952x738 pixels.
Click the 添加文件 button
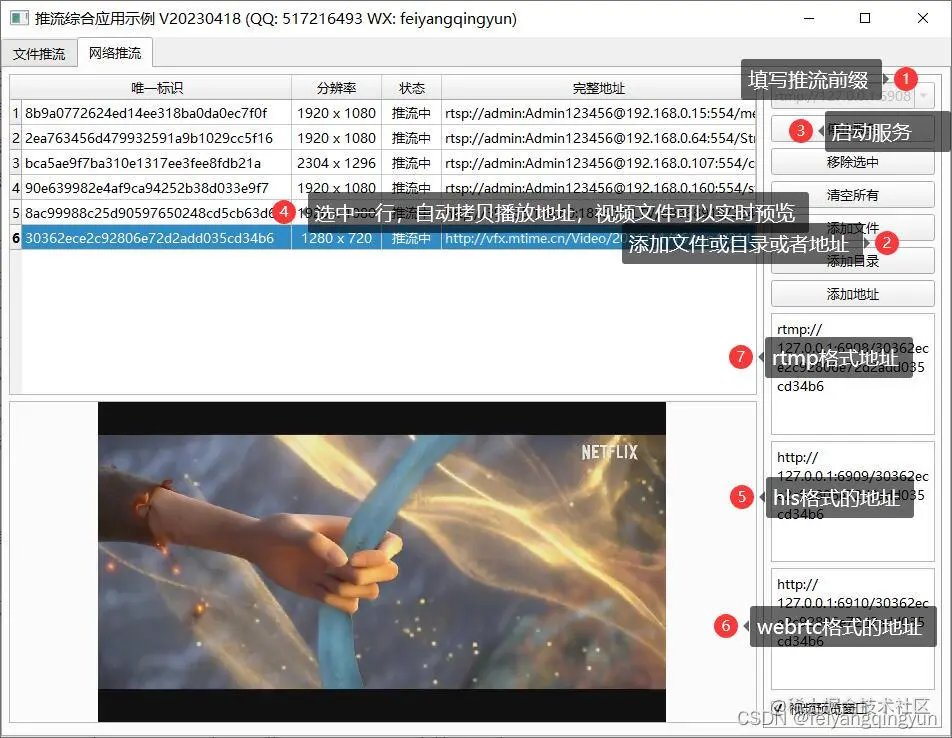coord(852,228)
